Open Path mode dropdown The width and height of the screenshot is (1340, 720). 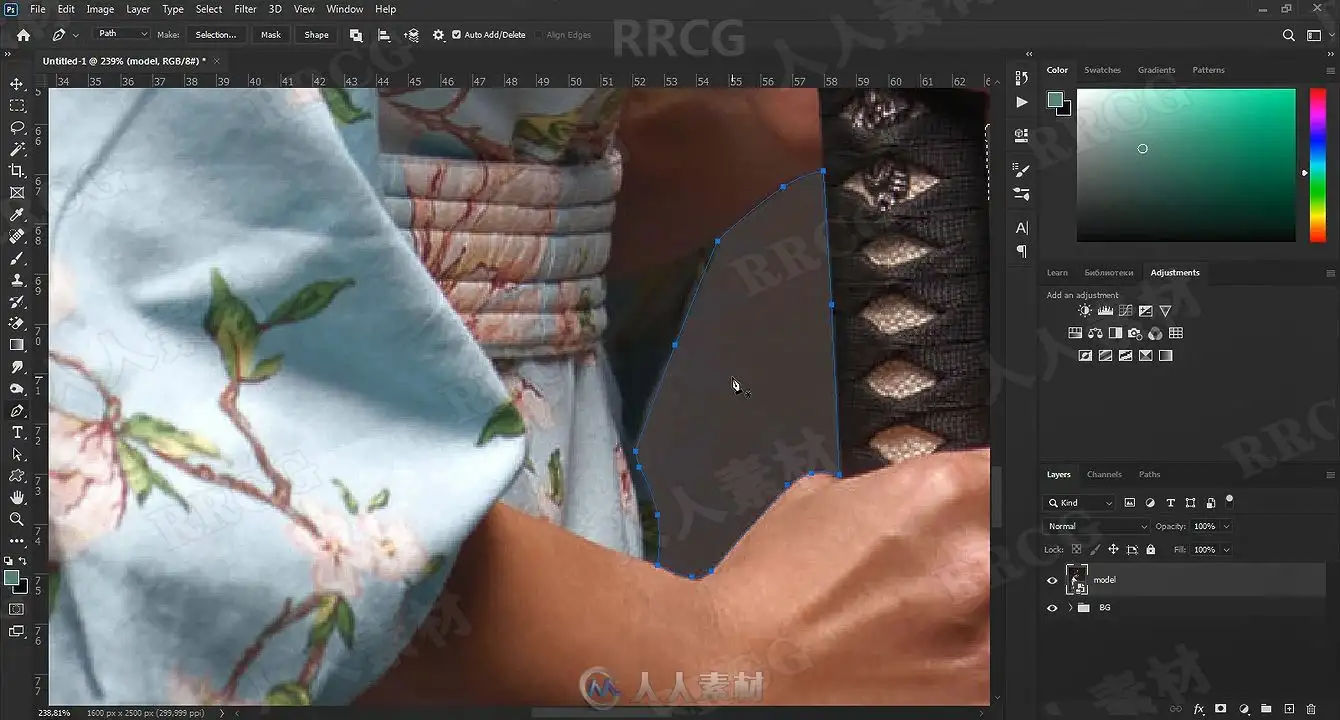[x=122, y=34]
